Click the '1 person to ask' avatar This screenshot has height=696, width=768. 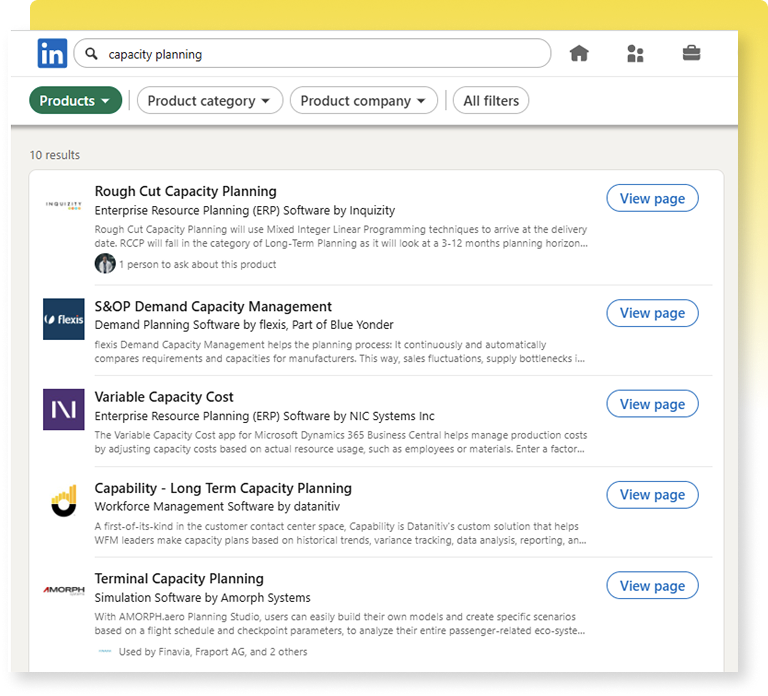click(x=105, y=264)
